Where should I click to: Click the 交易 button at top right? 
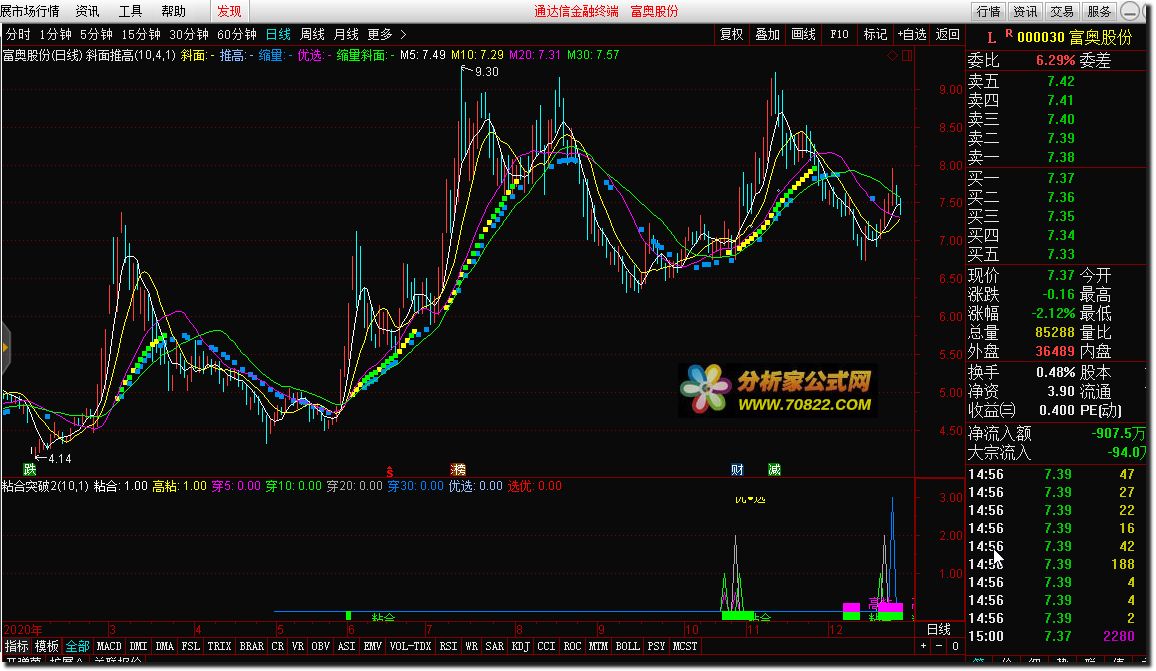coord(1062,11)
